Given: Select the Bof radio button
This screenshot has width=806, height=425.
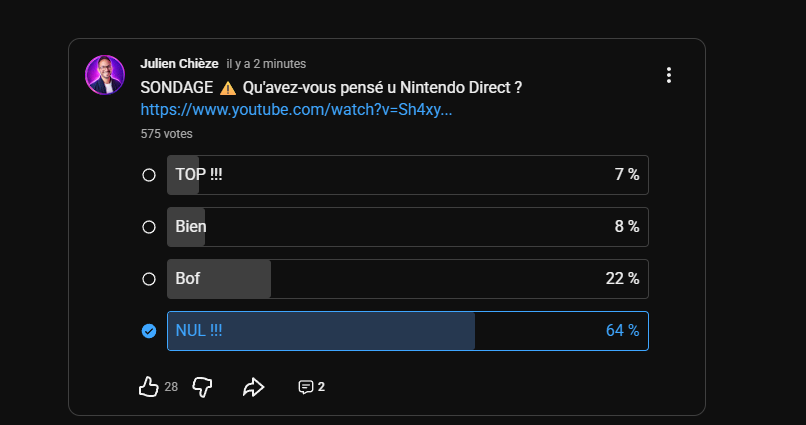Looking at the screenshot, I should 149,279.
